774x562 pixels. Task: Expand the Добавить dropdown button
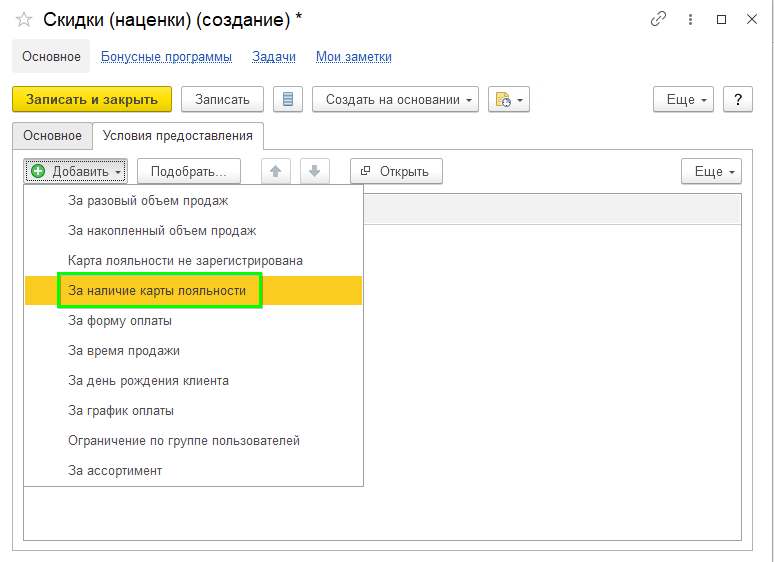76,171
